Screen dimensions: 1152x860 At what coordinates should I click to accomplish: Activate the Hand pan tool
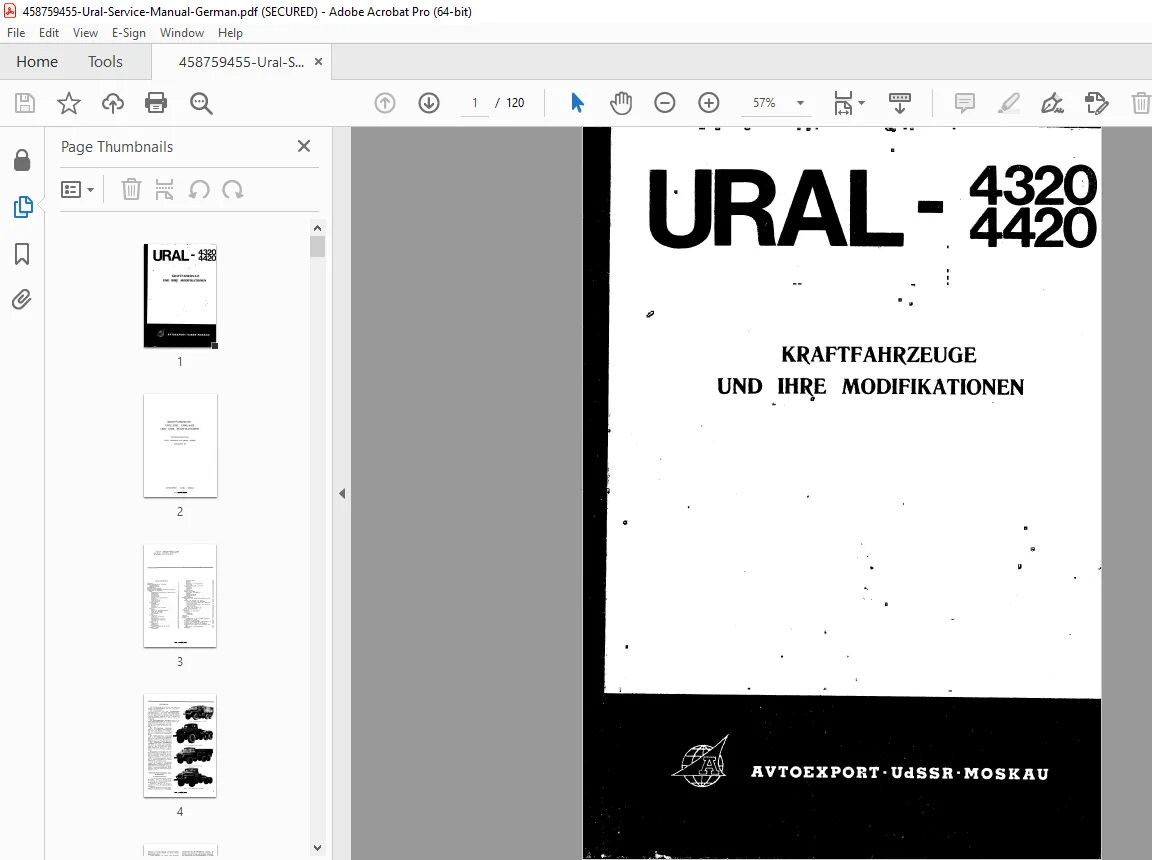pos(621,103)
